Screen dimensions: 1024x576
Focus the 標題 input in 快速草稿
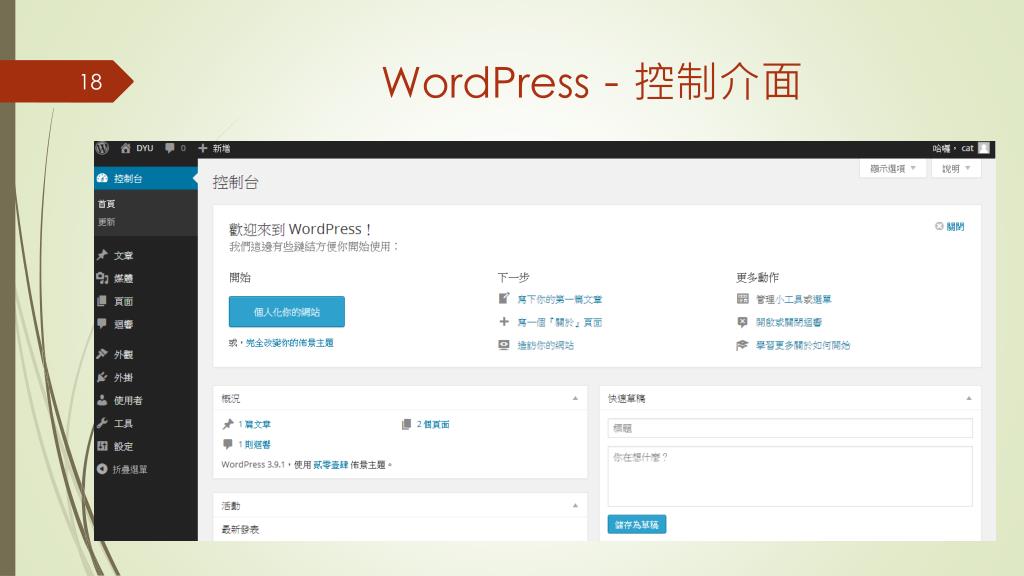pos(790,428)
